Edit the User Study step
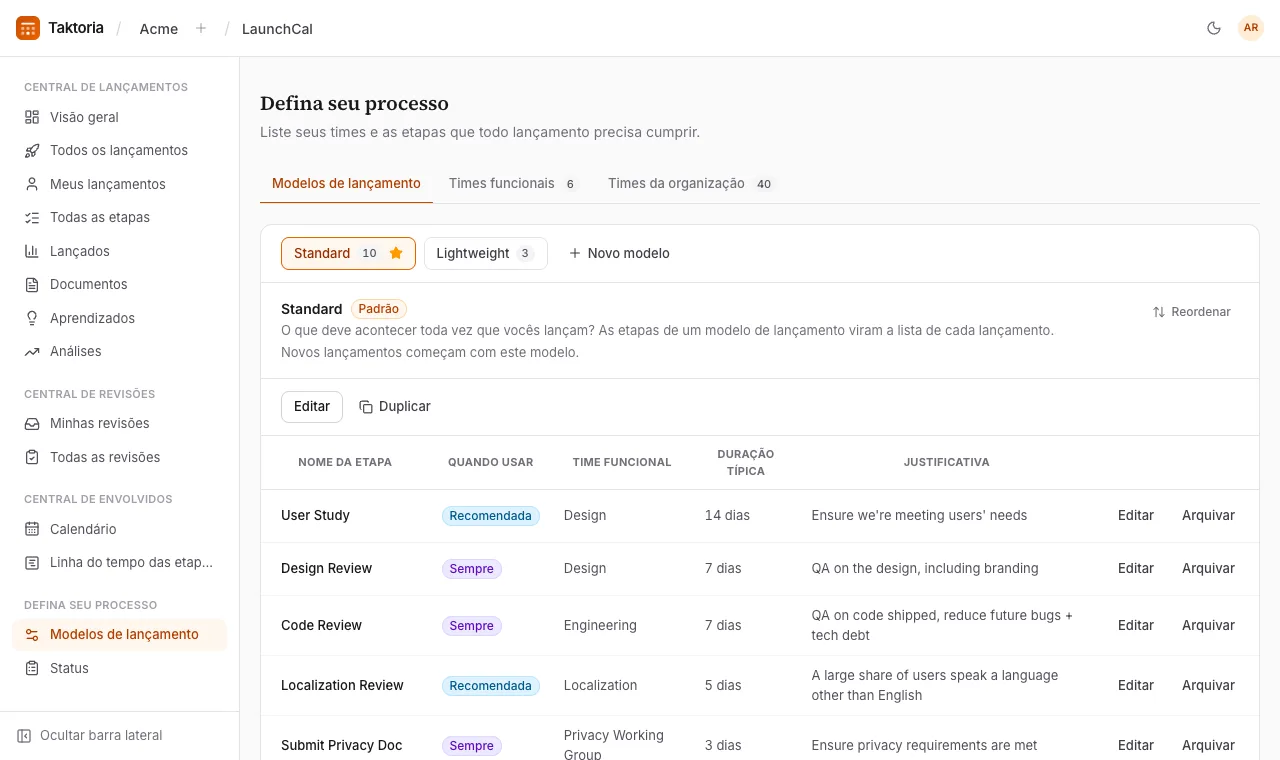 click(x=1136, y=515)
